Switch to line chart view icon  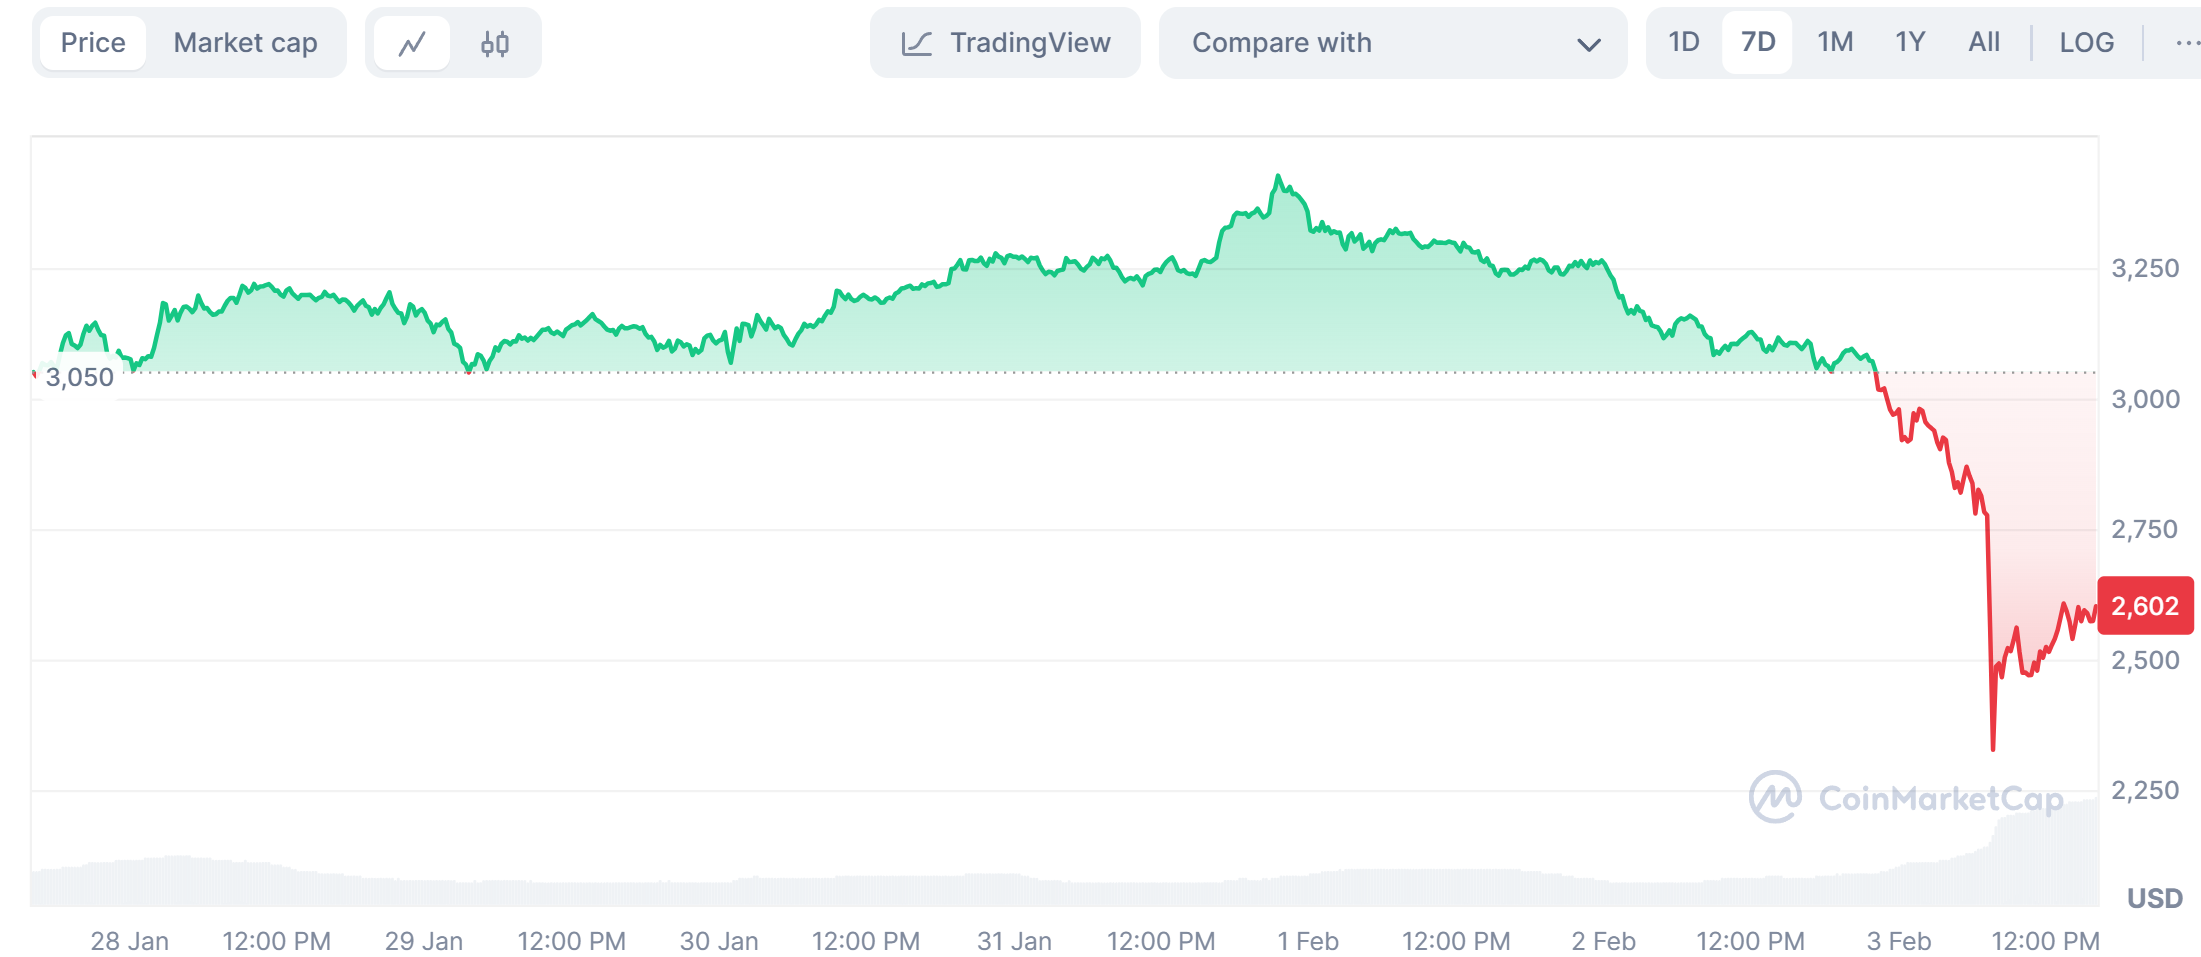point(412,43)
